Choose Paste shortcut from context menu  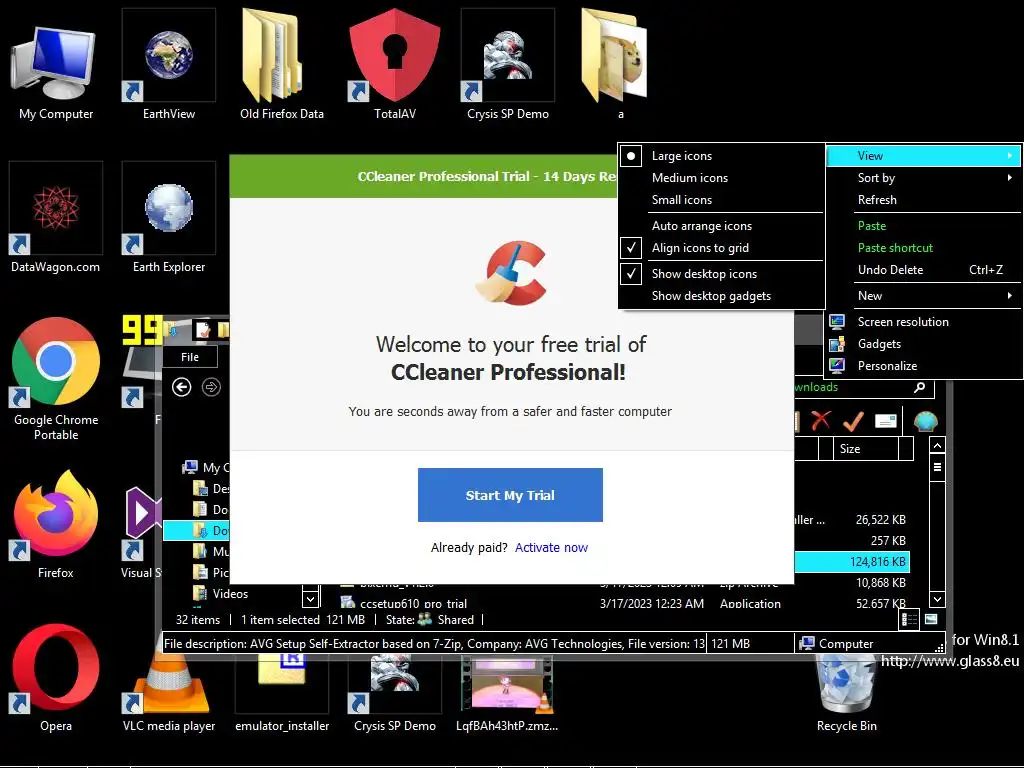pyautogui.click(x=923, y=248)
